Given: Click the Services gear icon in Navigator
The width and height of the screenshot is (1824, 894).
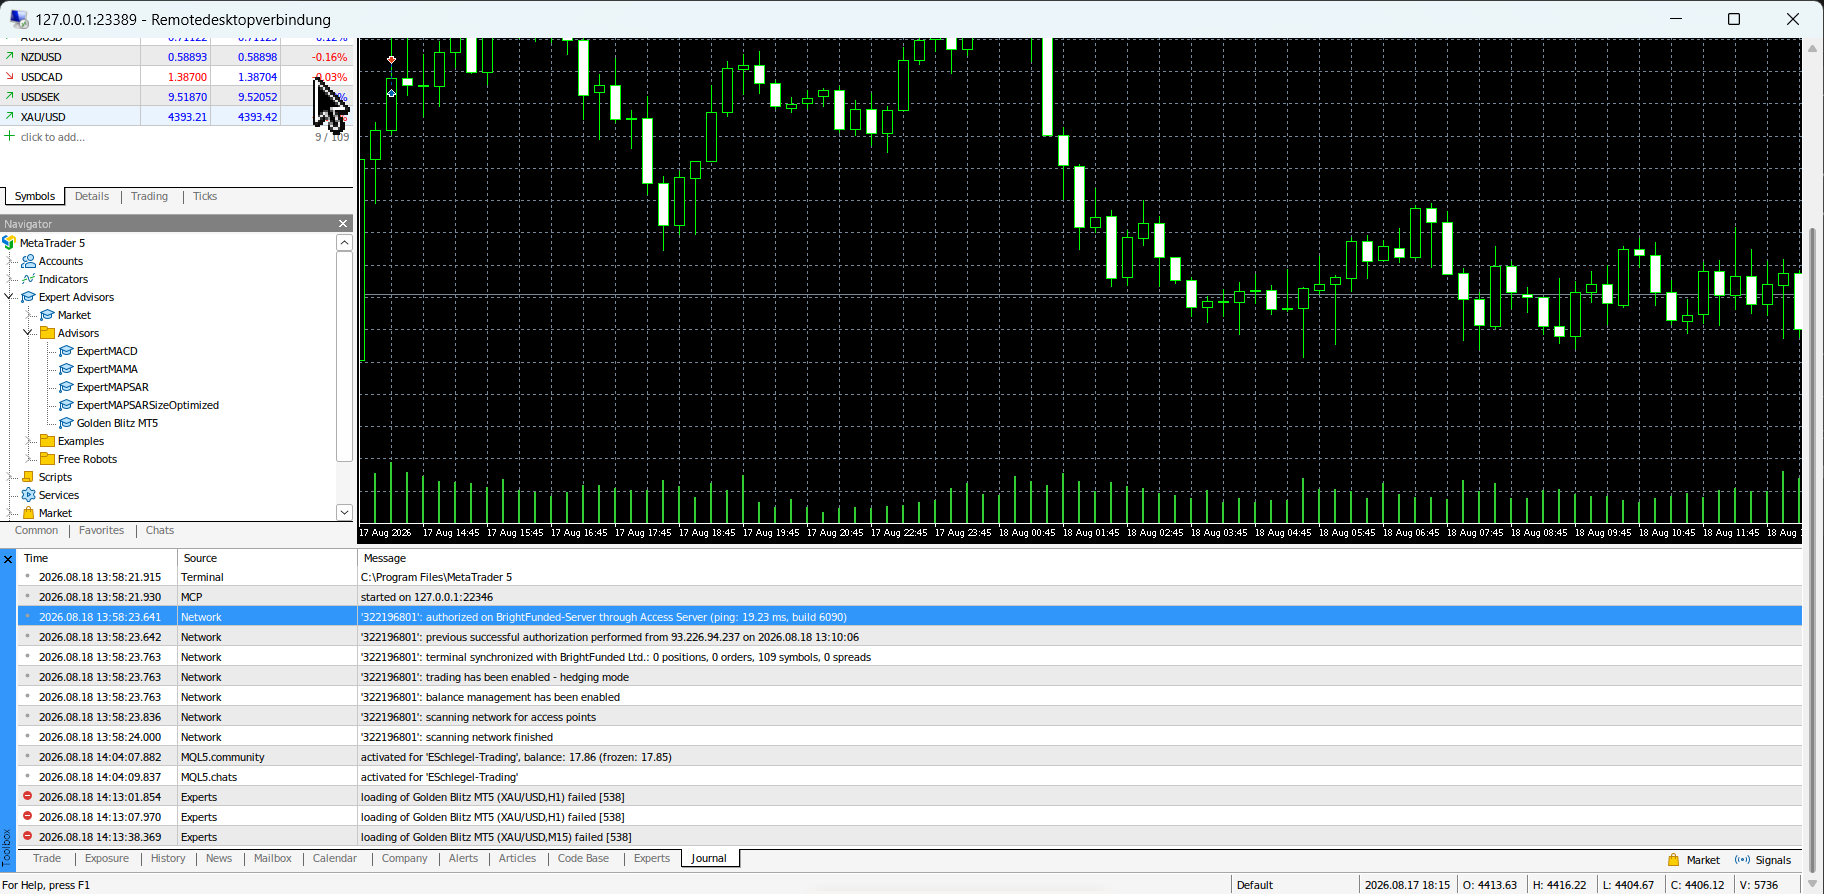Looking at the screenshot, I should (28, 495).
